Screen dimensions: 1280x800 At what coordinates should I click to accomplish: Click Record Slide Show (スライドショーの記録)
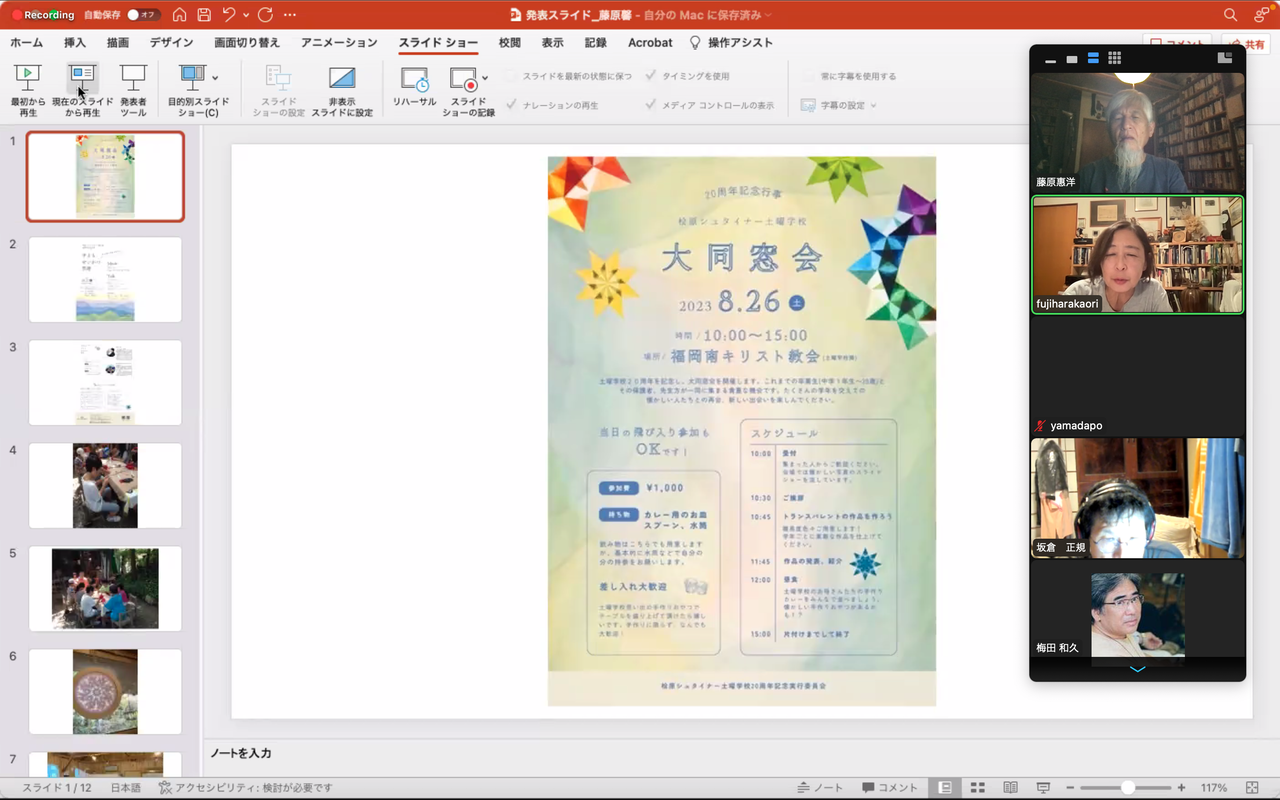(468, 90)
